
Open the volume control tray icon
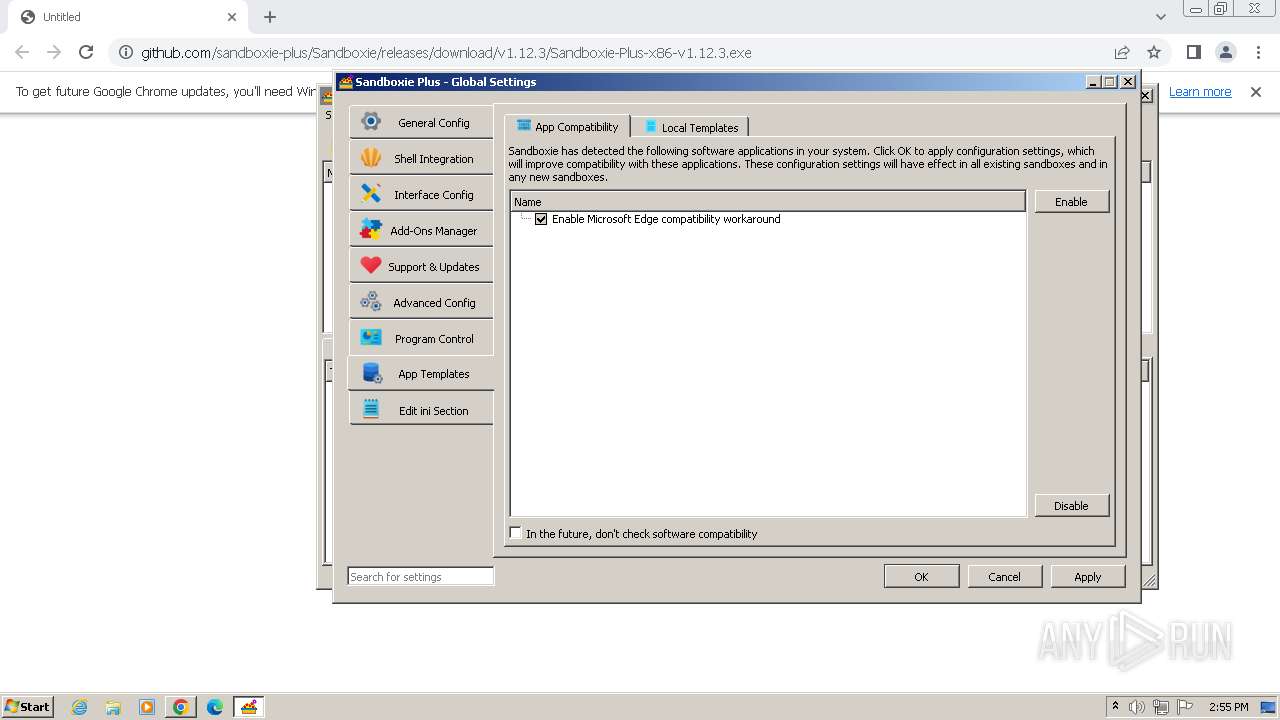1137,707
